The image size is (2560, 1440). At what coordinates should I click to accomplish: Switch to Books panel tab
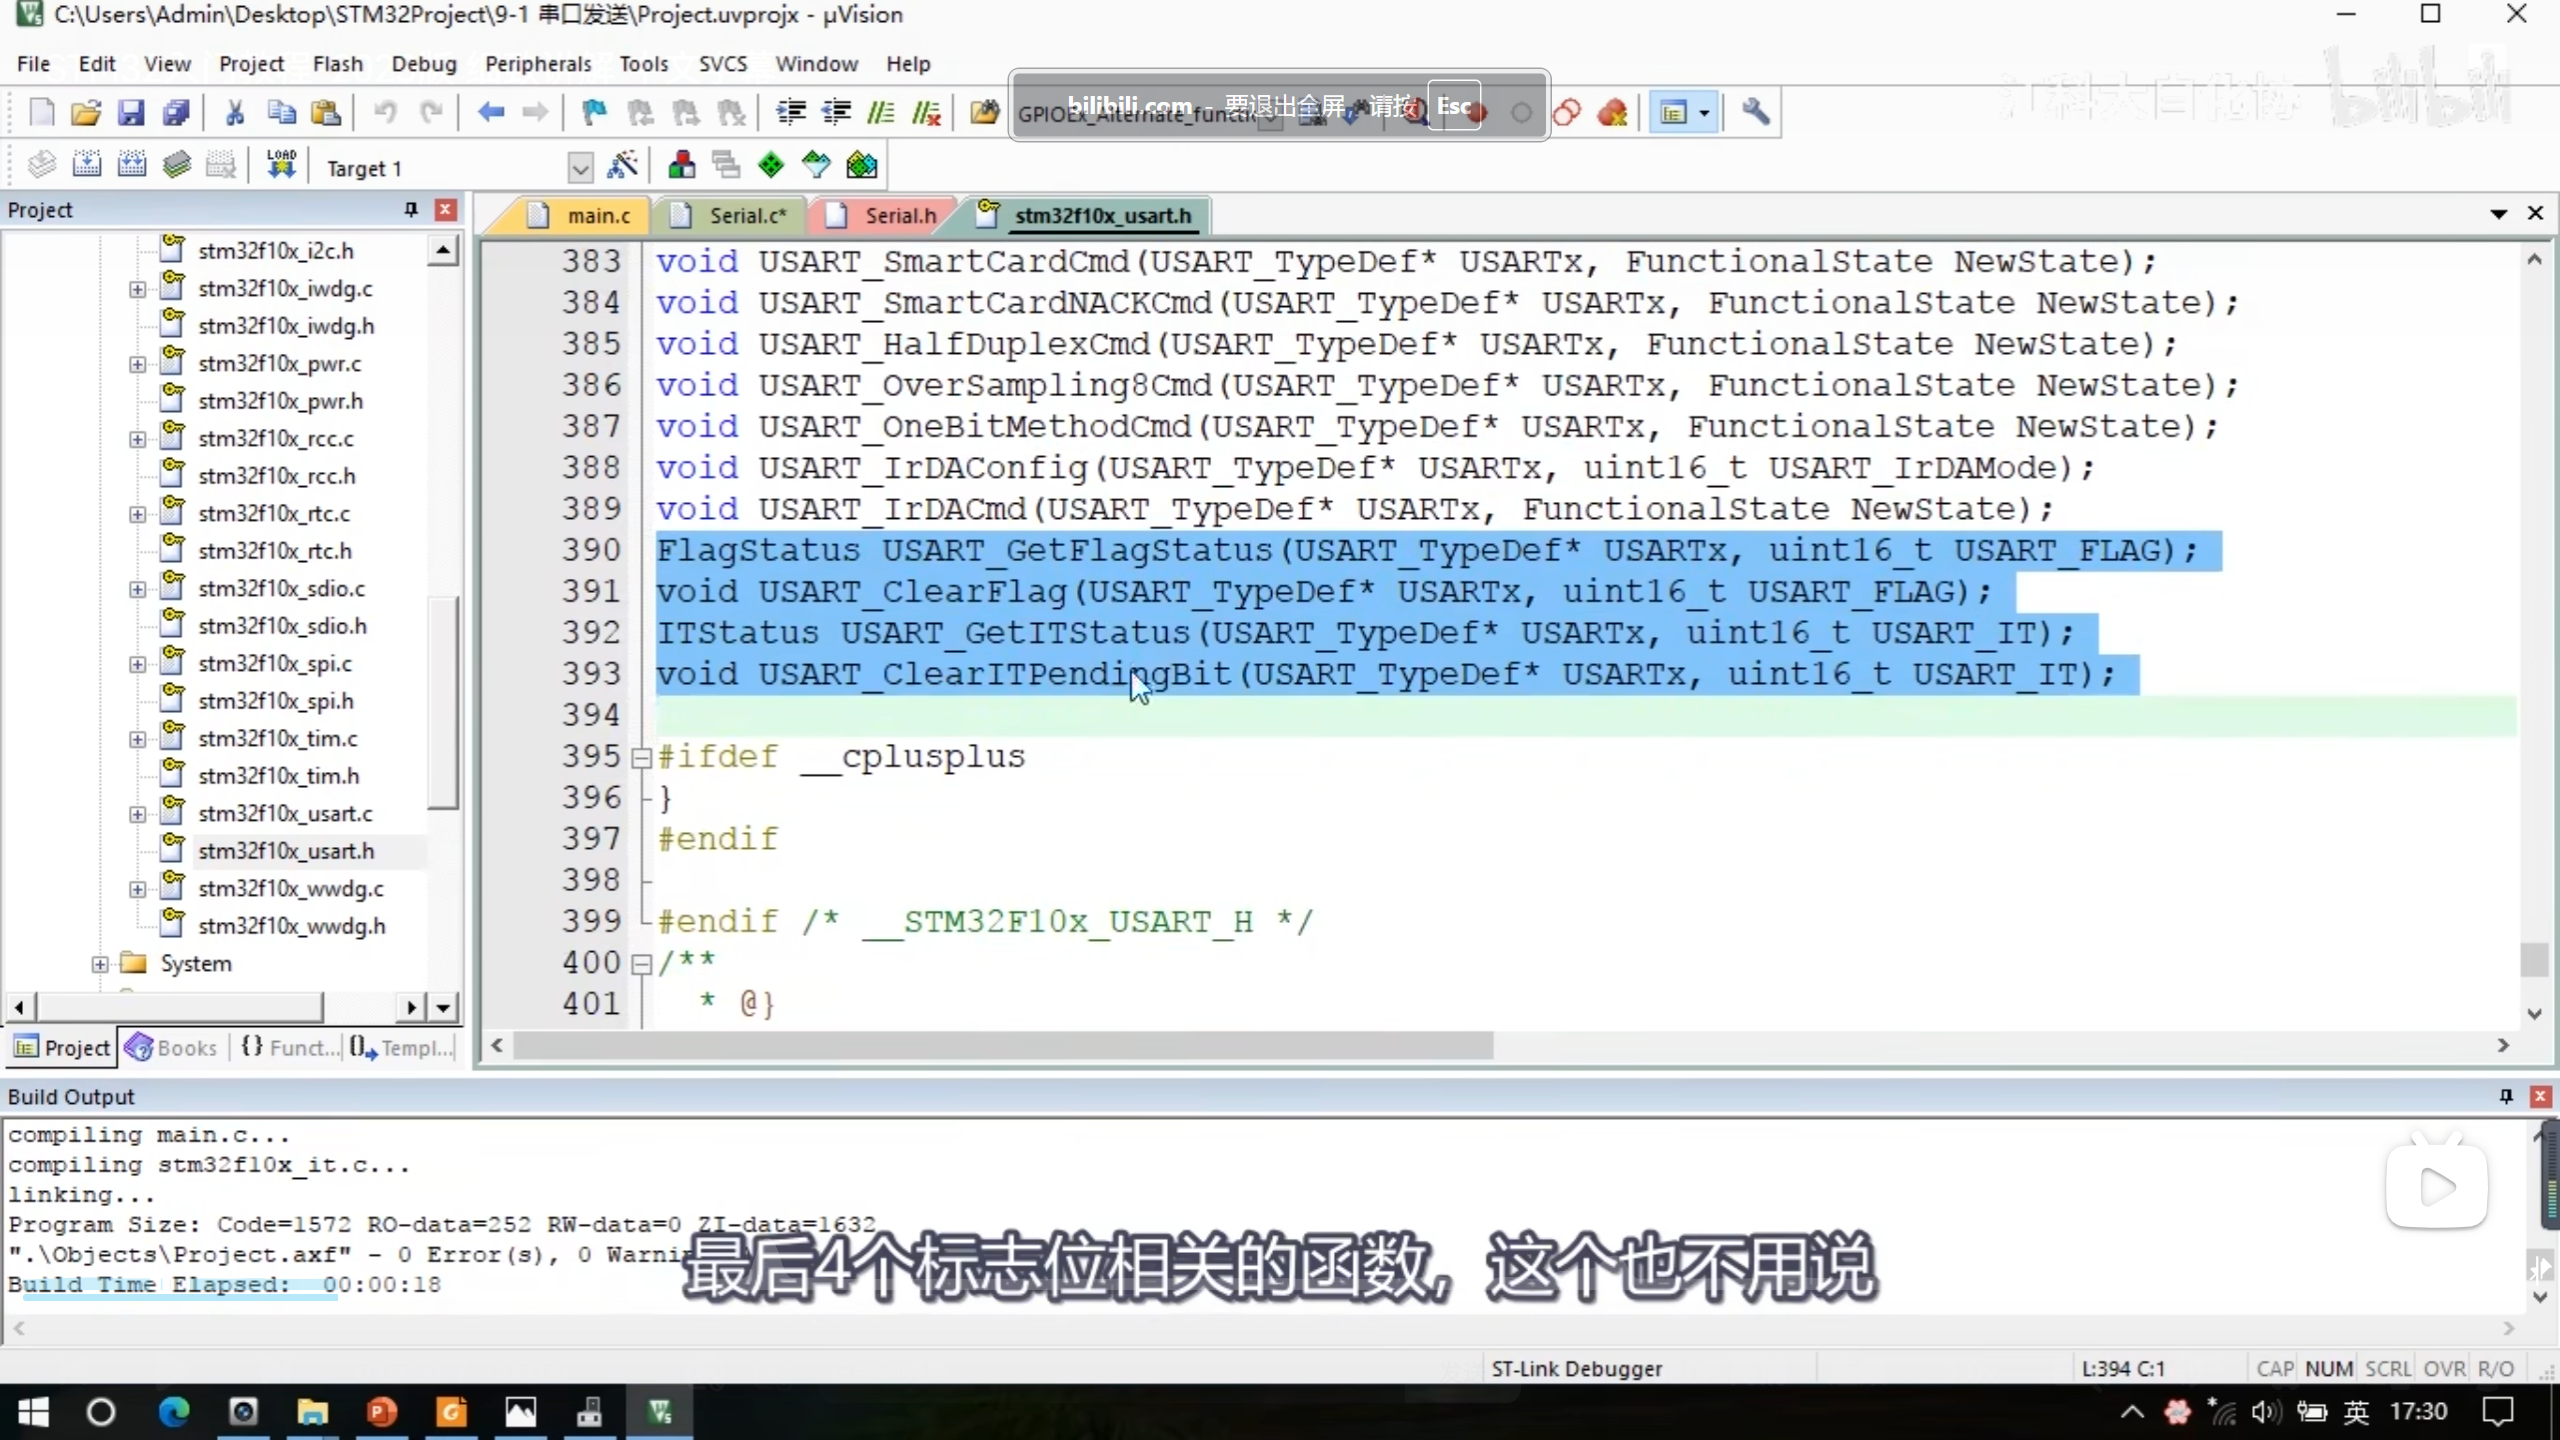click(172, 1047)
